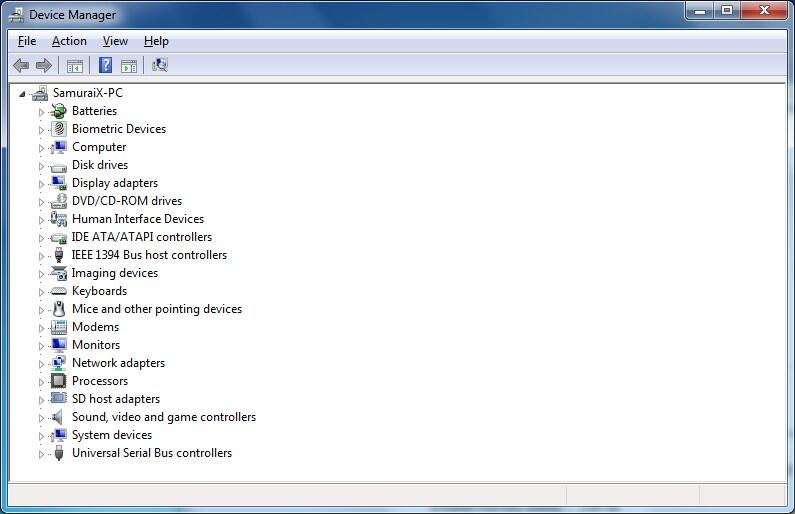
Task: Click the SD host adapters icon
Action: pyautogui.click(x=59, y=399)
